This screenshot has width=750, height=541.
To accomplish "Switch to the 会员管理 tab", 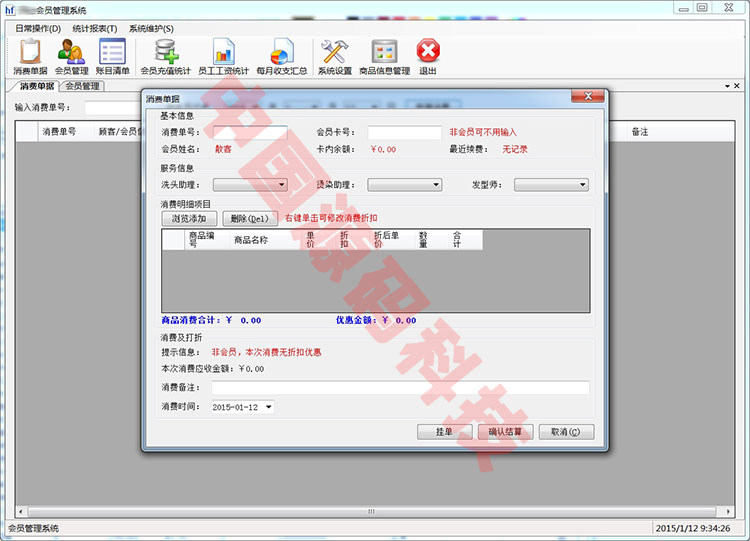I will (82, 86).
